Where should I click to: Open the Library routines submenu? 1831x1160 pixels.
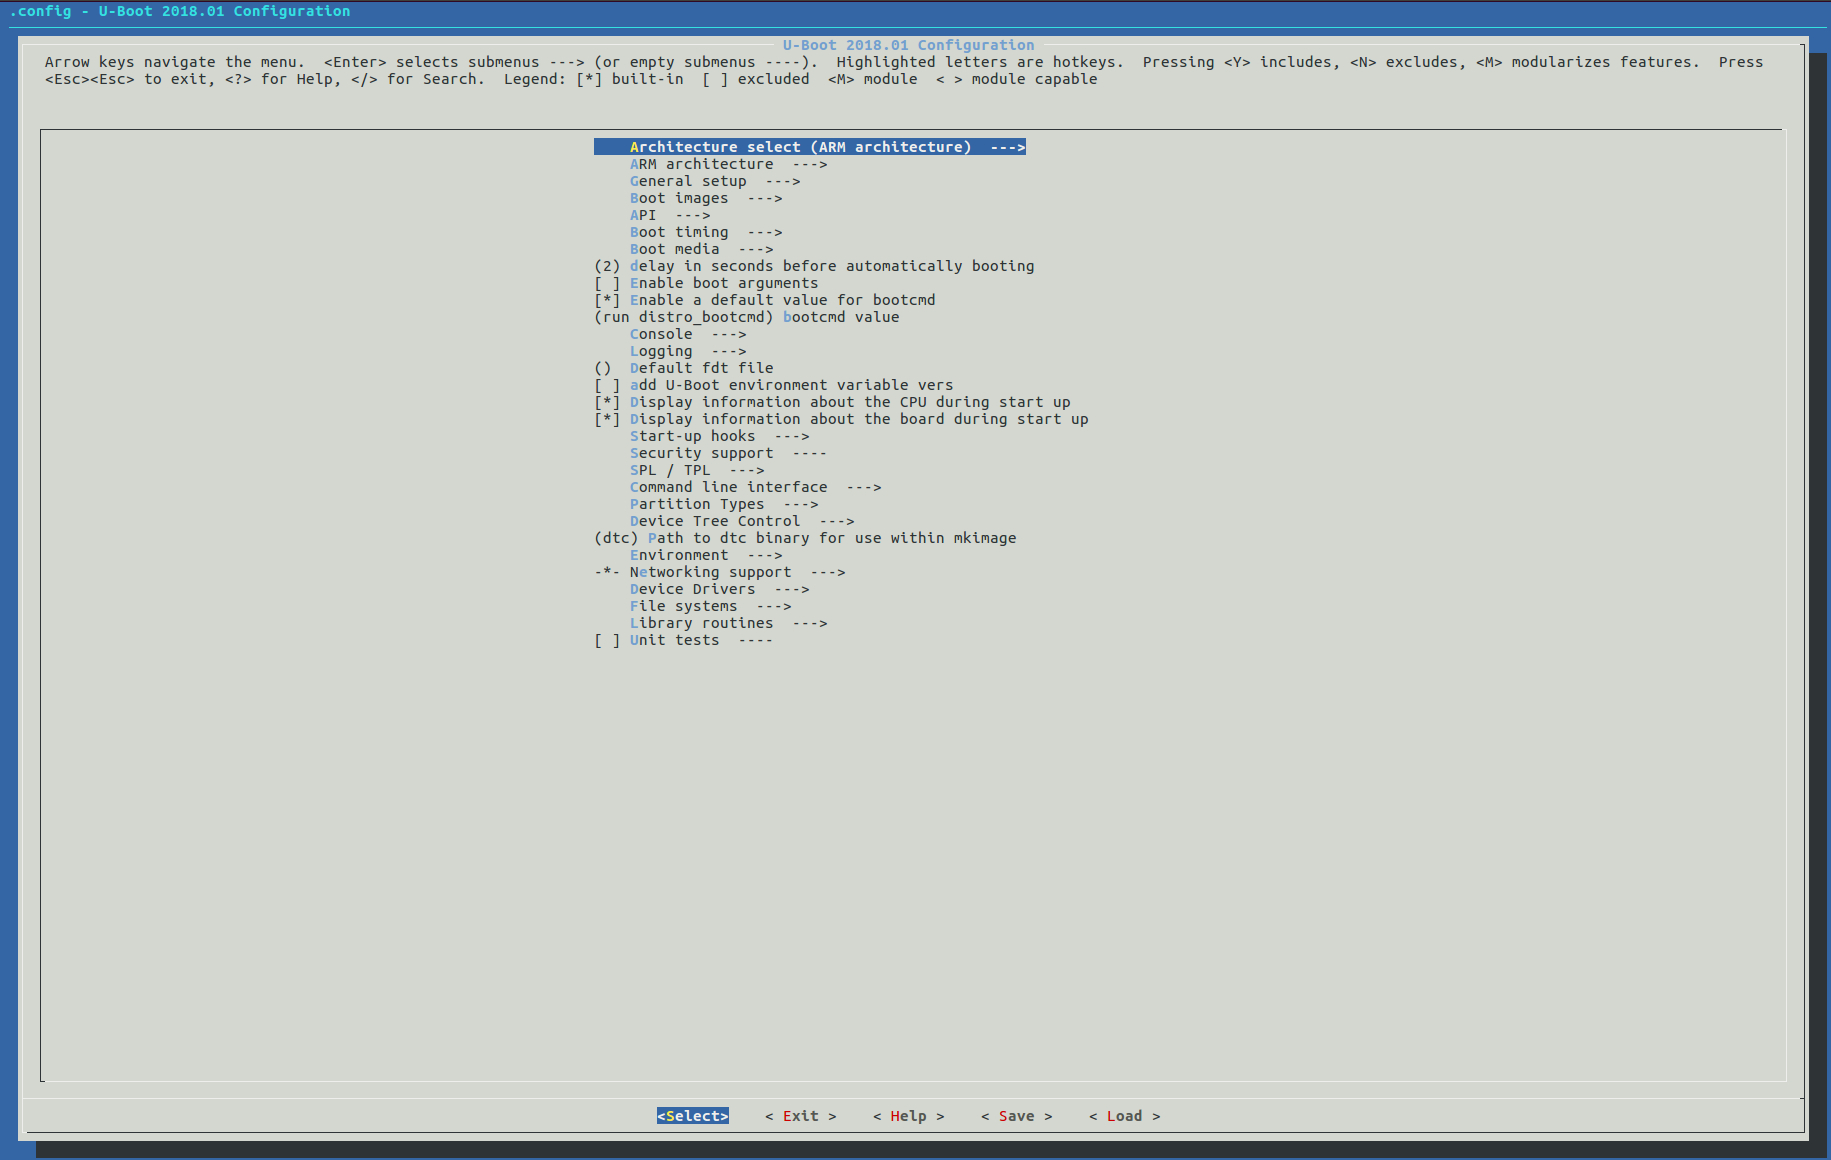[728, 623]
